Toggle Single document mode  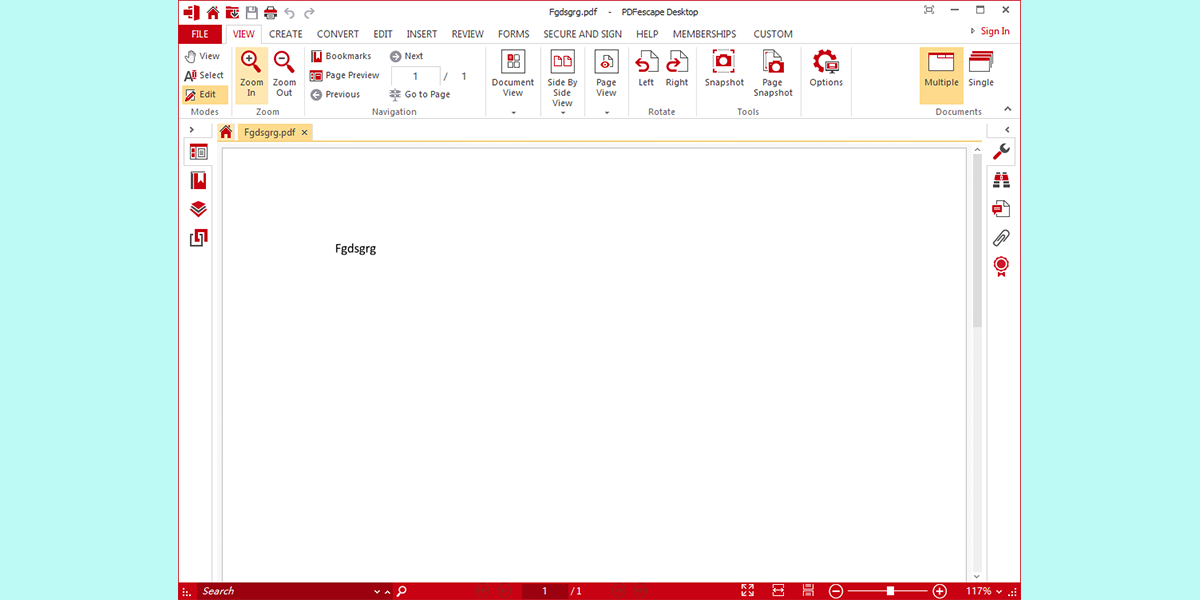pos(981,70)
